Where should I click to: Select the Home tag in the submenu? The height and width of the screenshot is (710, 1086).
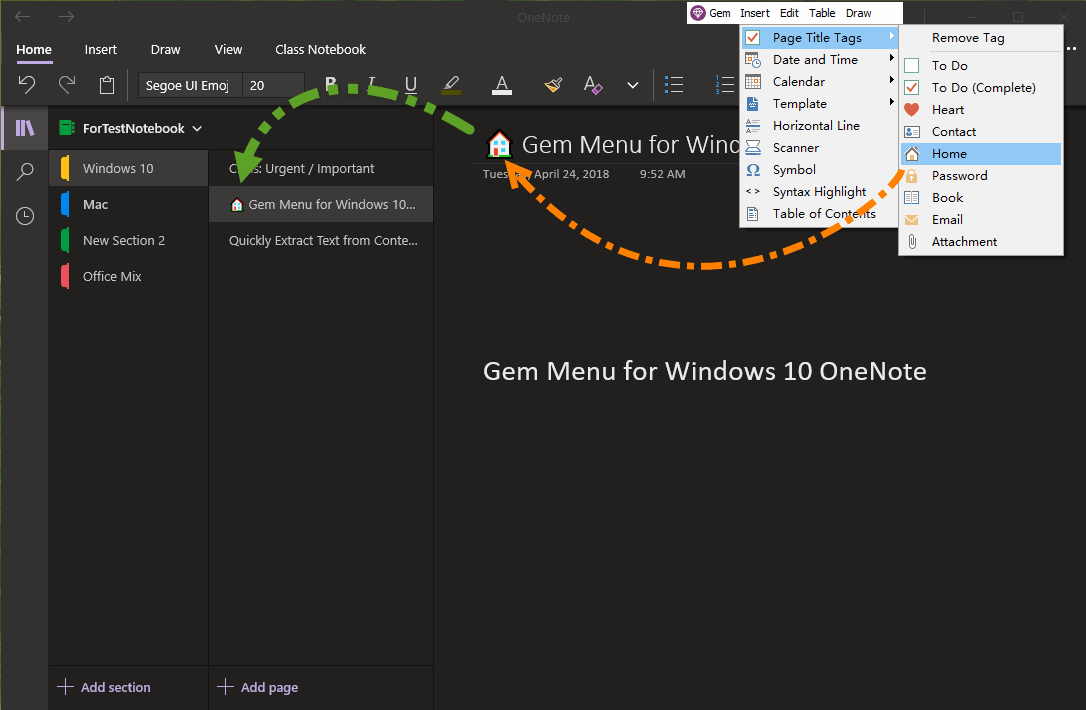click(981, 154)
